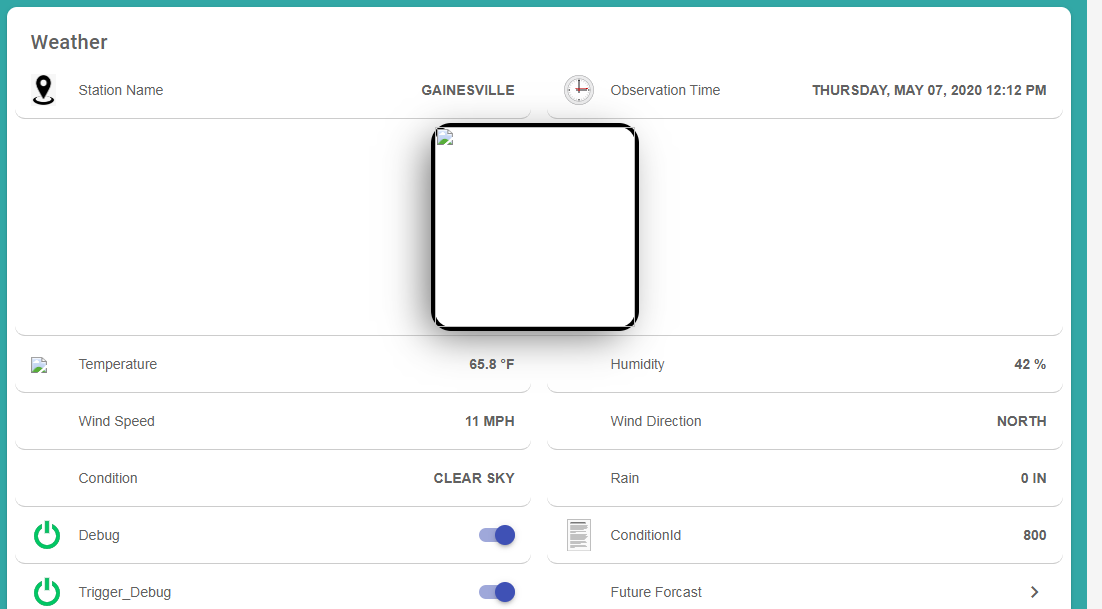Turn off the Debug switch
Screen dimensions: 1102x609
(497, 535)
